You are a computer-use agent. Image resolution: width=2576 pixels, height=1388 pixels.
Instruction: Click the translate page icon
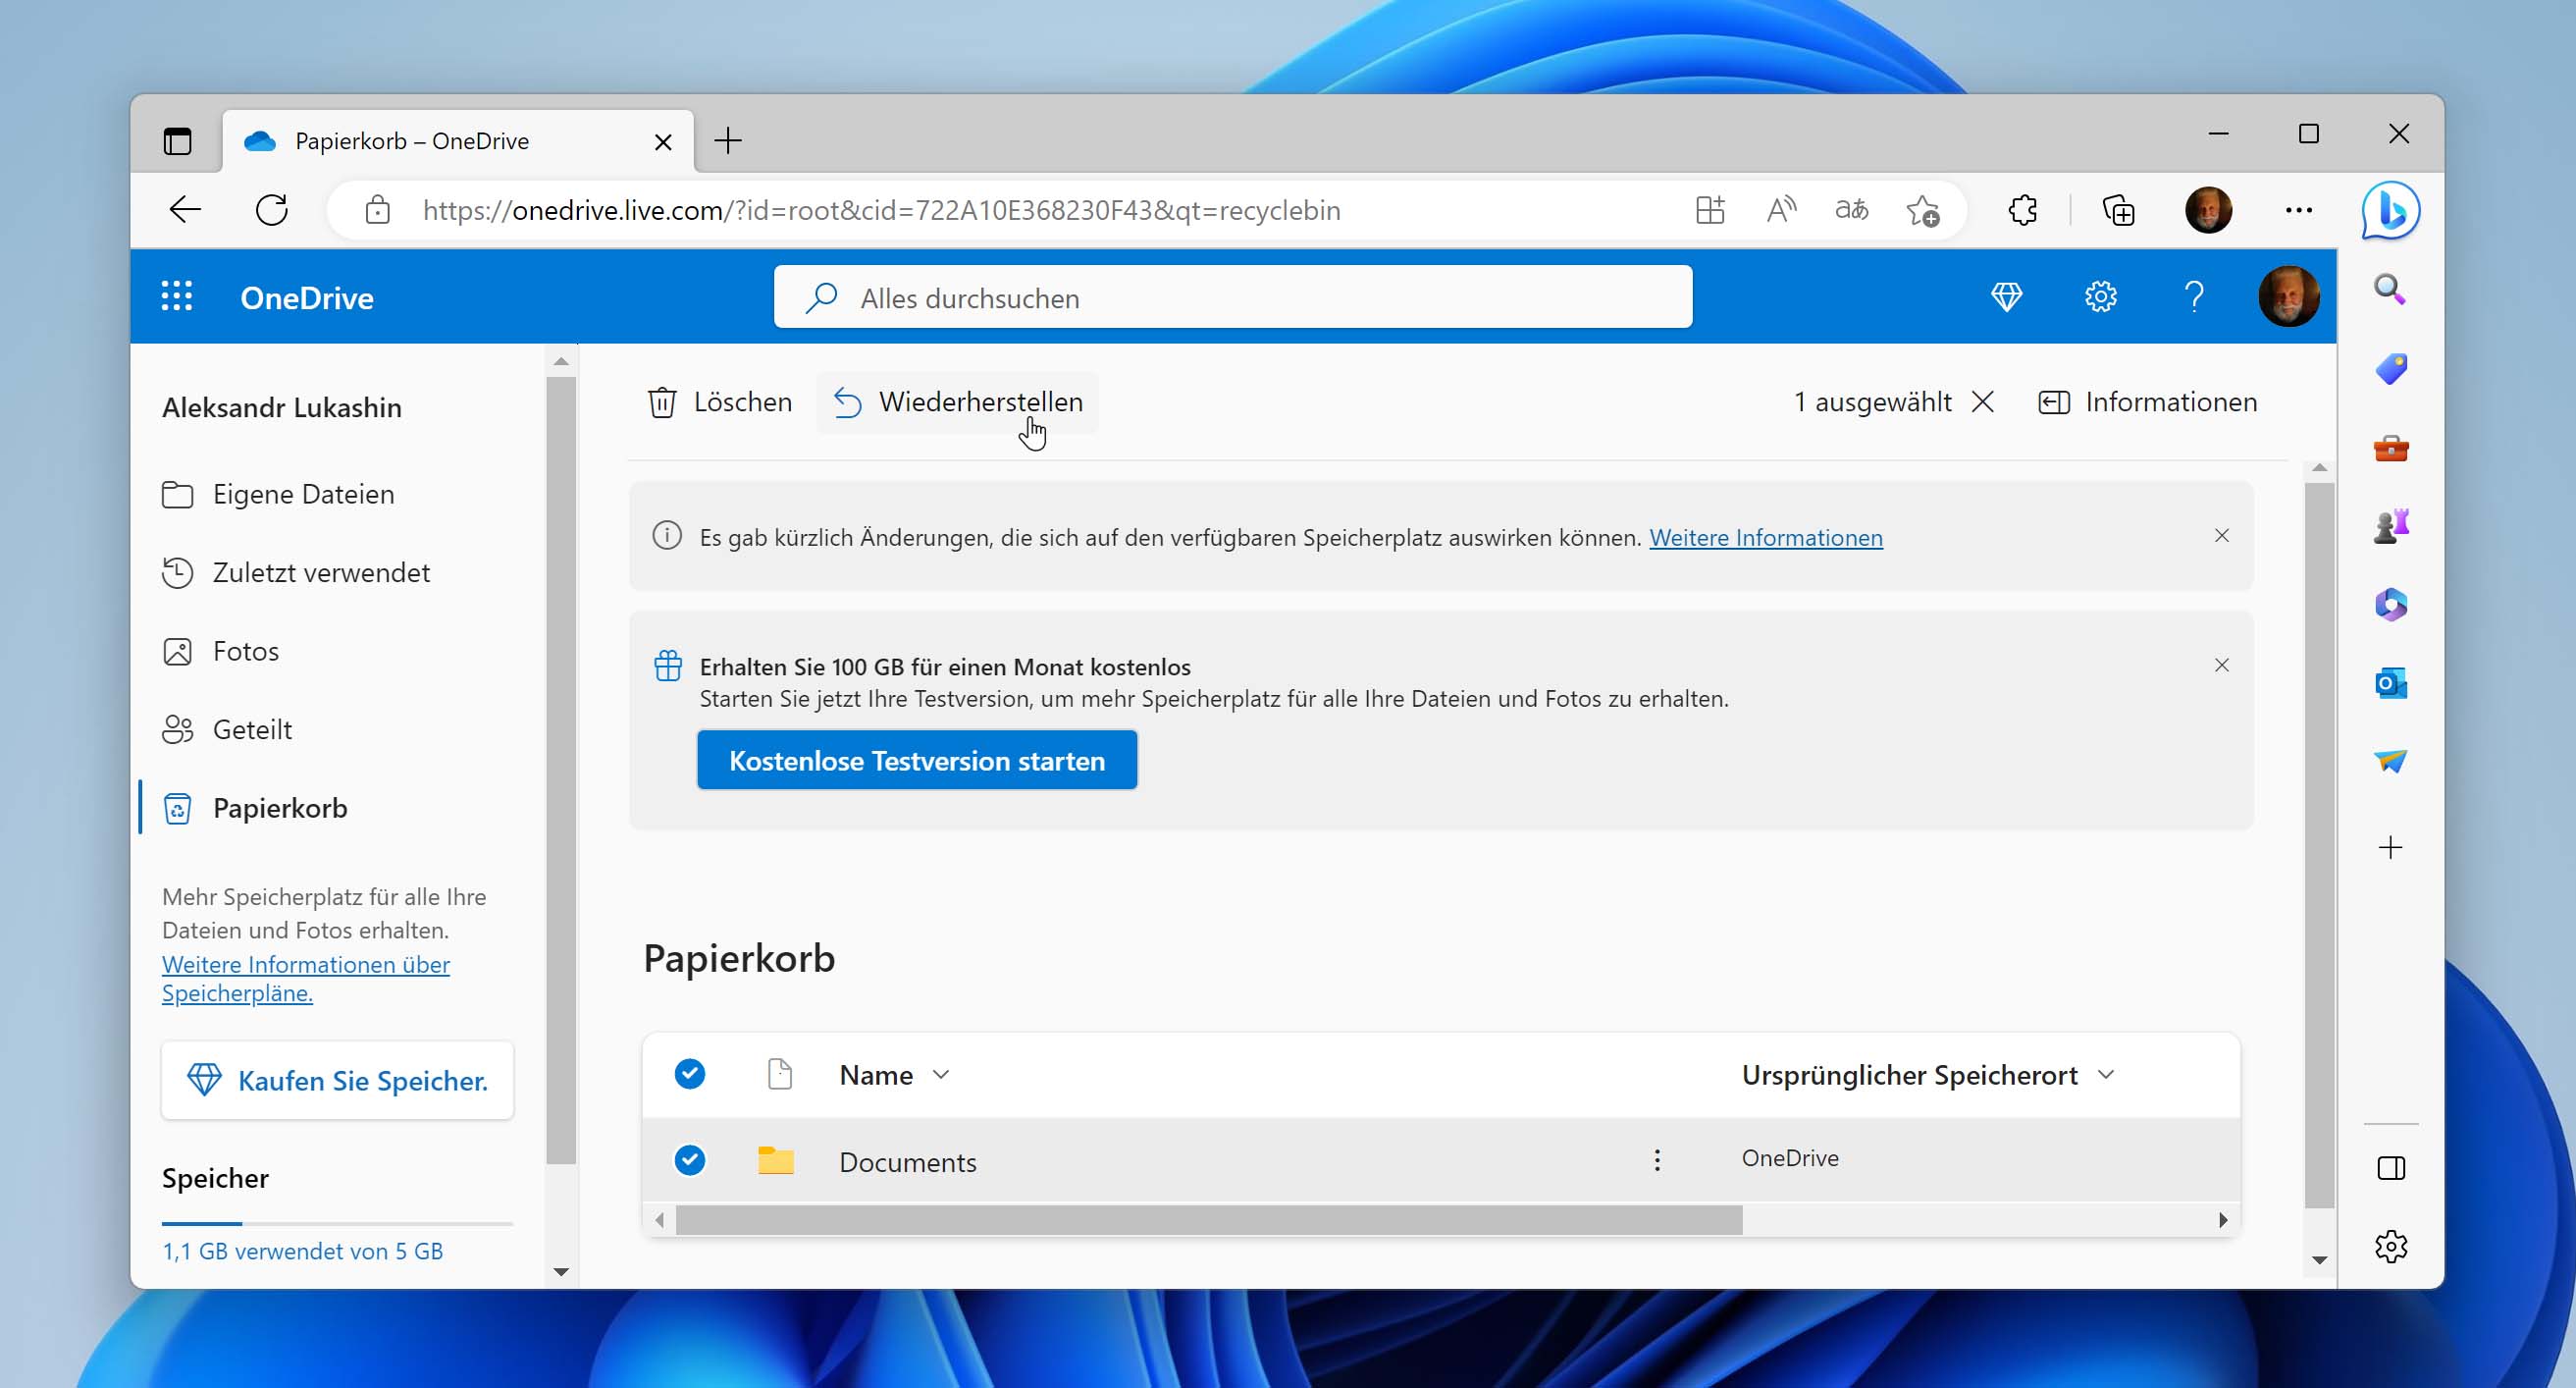pos(1851,210)
